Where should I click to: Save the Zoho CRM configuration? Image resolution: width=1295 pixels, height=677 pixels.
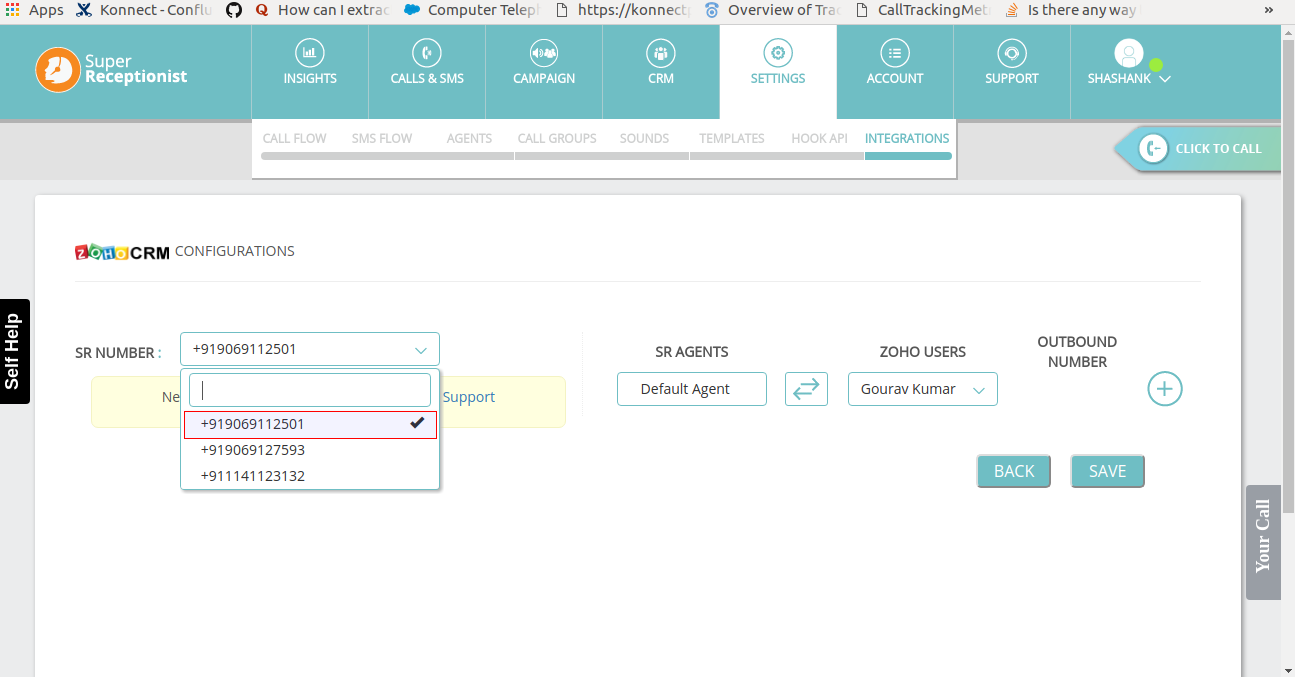pyautogui.click(x=1107, y=471)
